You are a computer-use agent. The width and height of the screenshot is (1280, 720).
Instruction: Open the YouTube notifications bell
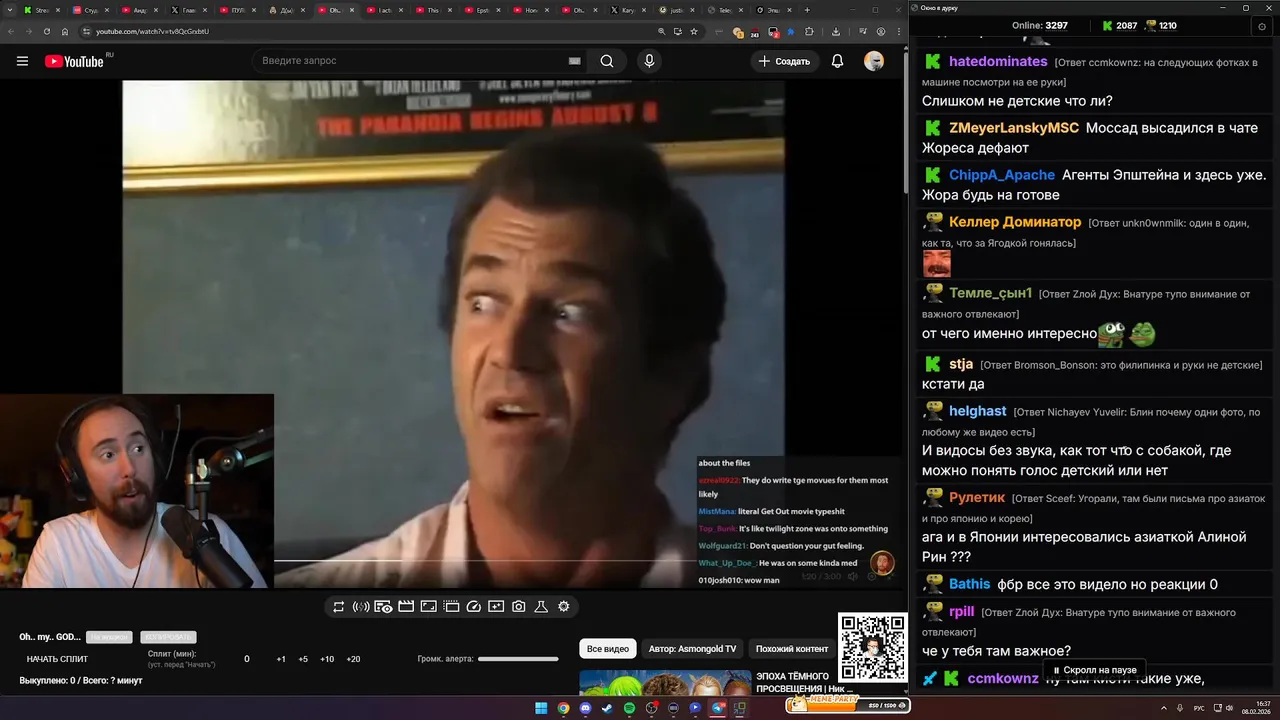(837, 61)
